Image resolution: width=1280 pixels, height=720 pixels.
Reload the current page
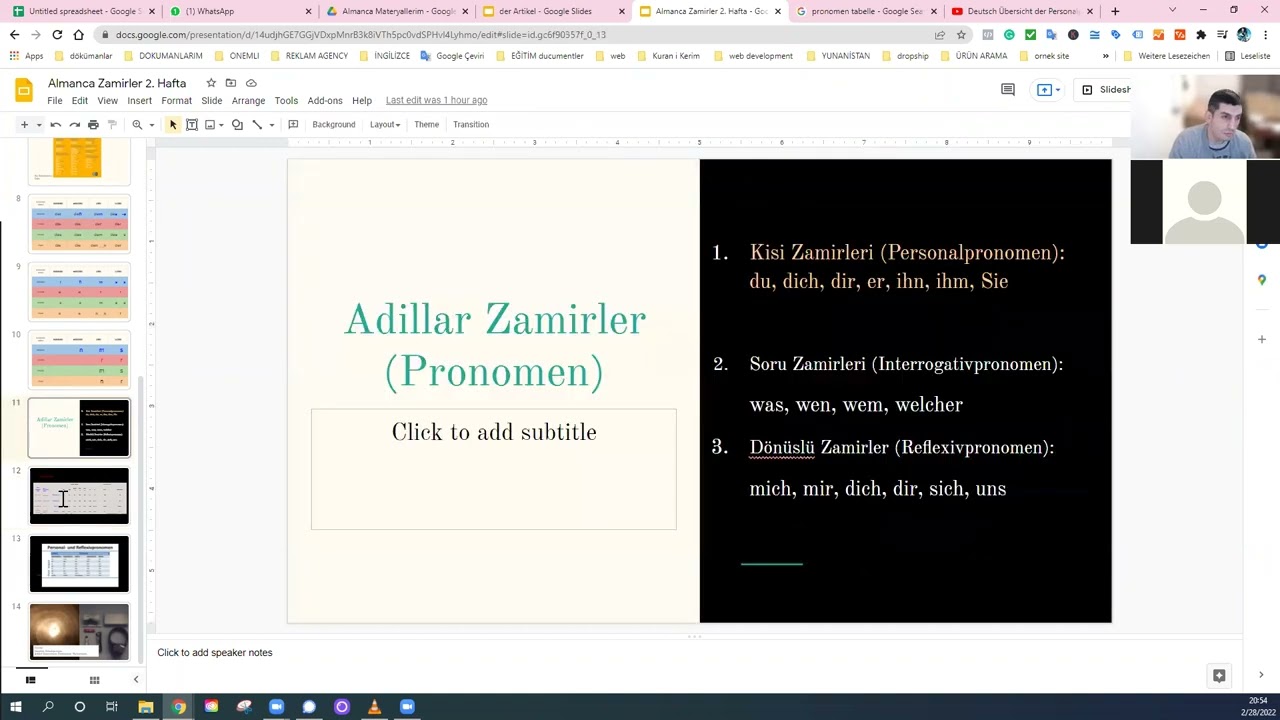[57, 34]
